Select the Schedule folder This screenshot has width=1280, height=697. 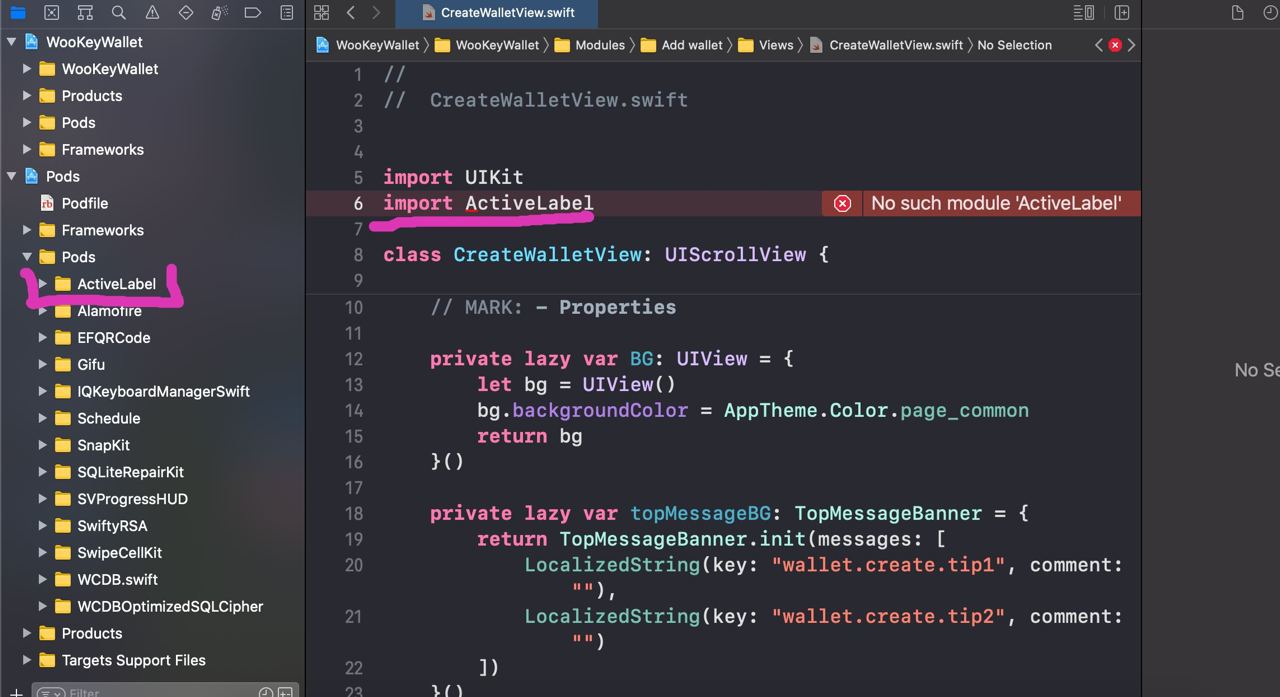pos(108,418)
